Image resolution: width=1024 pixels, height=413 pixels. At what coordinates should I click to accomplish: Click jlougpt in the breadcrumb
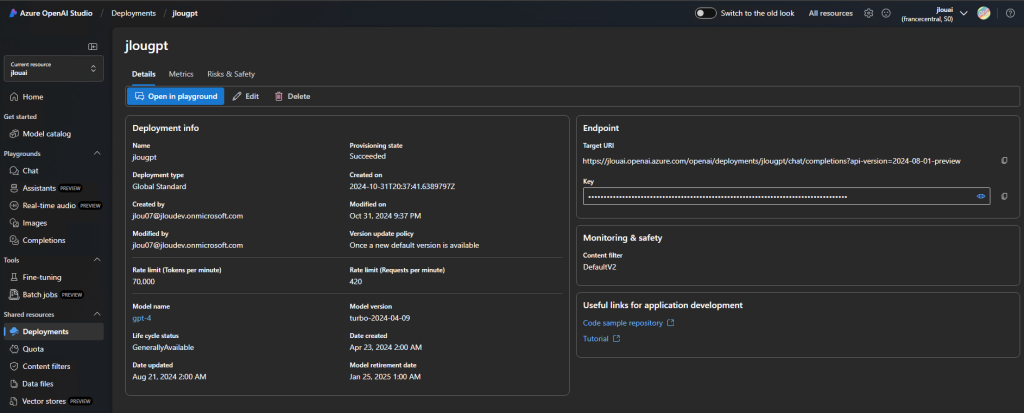185,13
